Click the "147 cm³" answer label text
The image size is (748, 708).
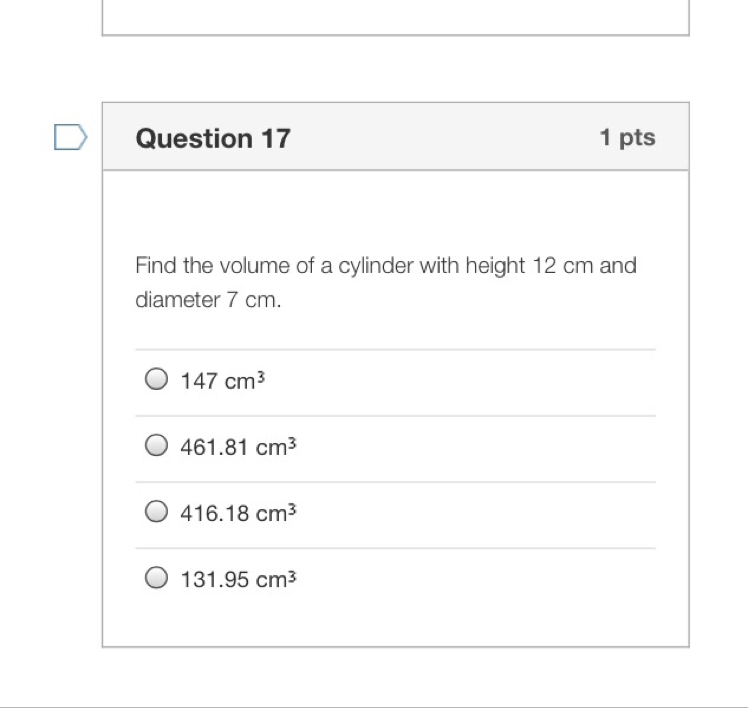(x=222, y=381)
